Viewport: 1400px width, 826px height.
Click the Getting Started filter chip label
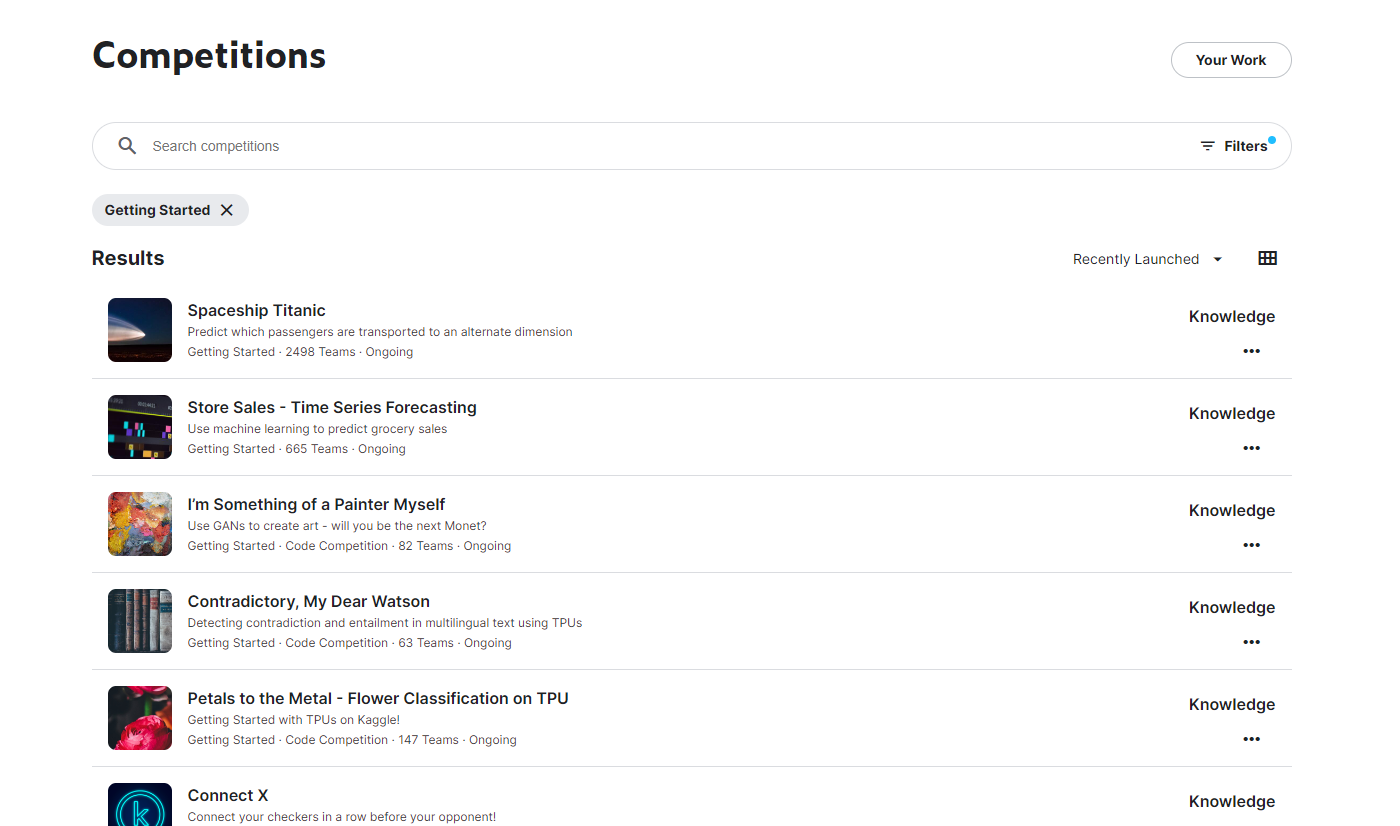pos(157,210)
